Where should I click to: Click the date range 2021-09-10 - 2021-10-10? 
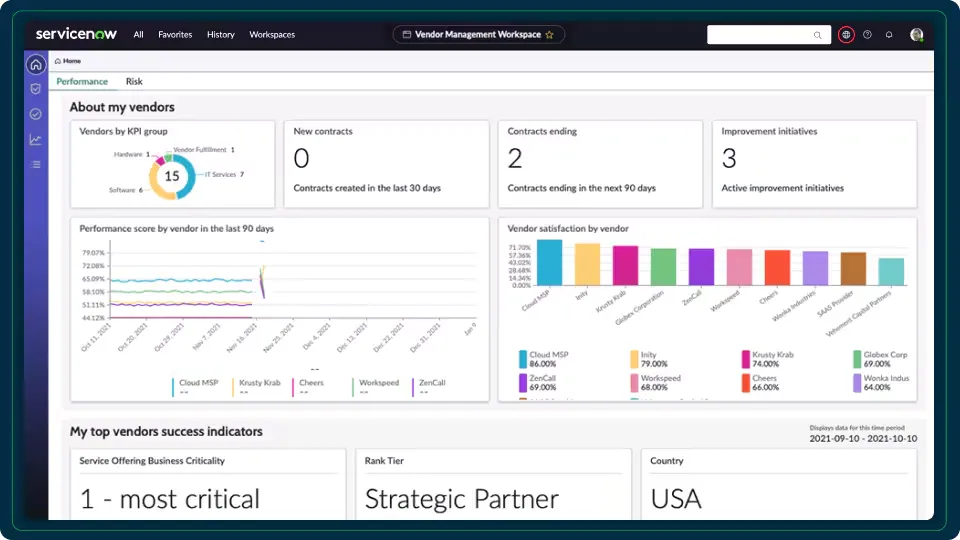pos(863,438)
